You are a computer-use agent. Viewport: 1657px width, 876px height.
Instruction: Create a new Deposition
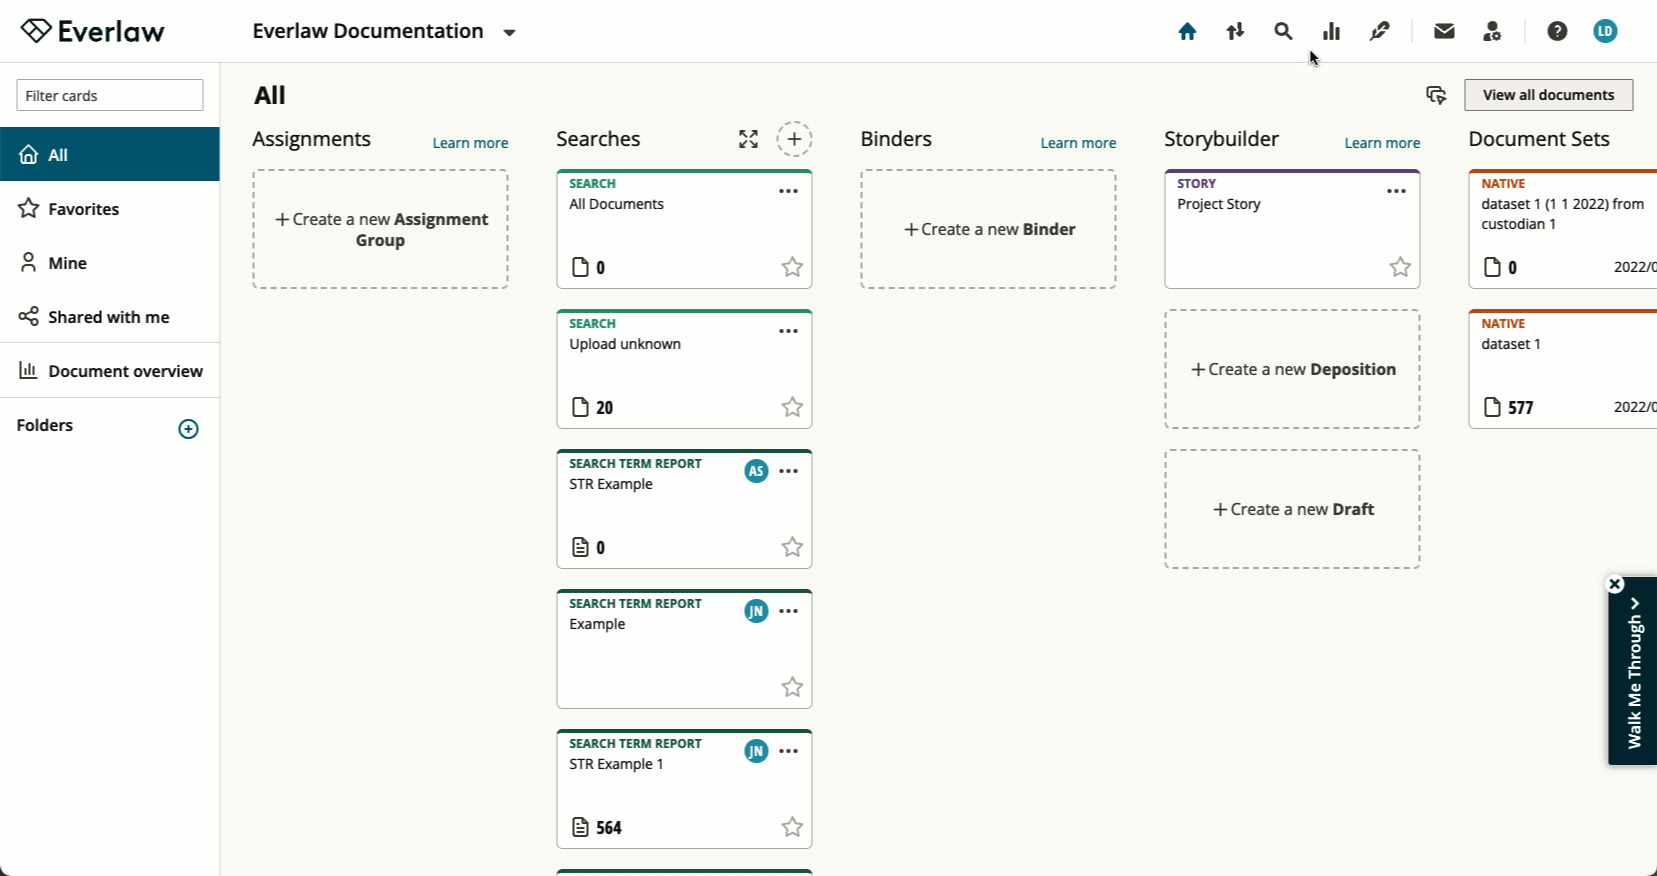click(1292, 369)
